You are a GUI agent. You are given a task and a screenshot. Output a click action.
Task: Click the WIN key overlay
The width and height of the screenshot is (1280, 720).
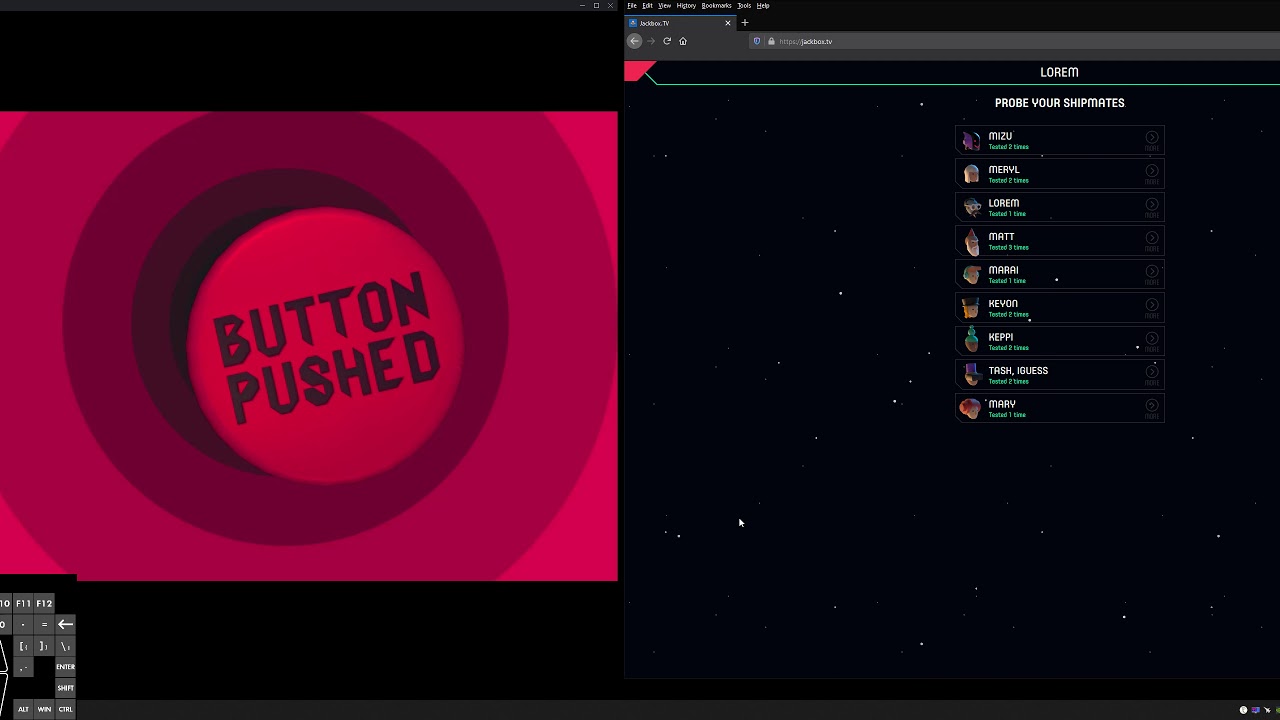44,709
